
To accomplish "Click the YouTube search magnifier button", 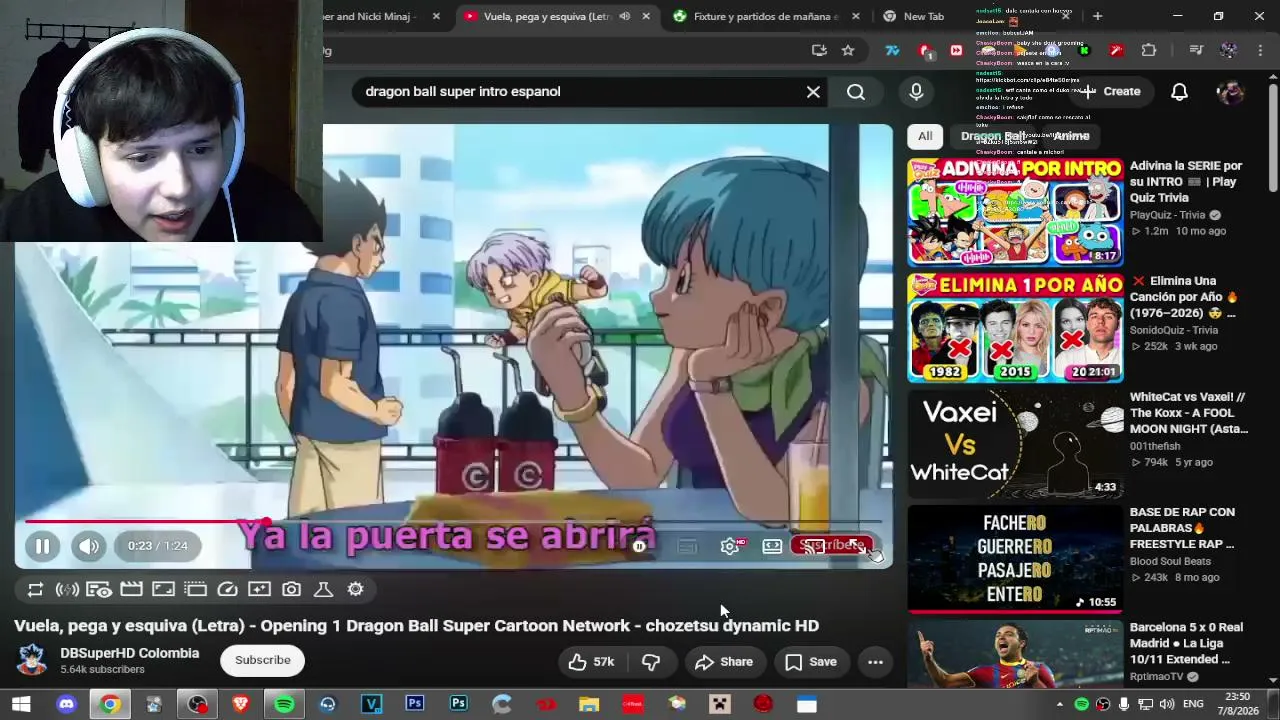I will [x=856, y=92].
